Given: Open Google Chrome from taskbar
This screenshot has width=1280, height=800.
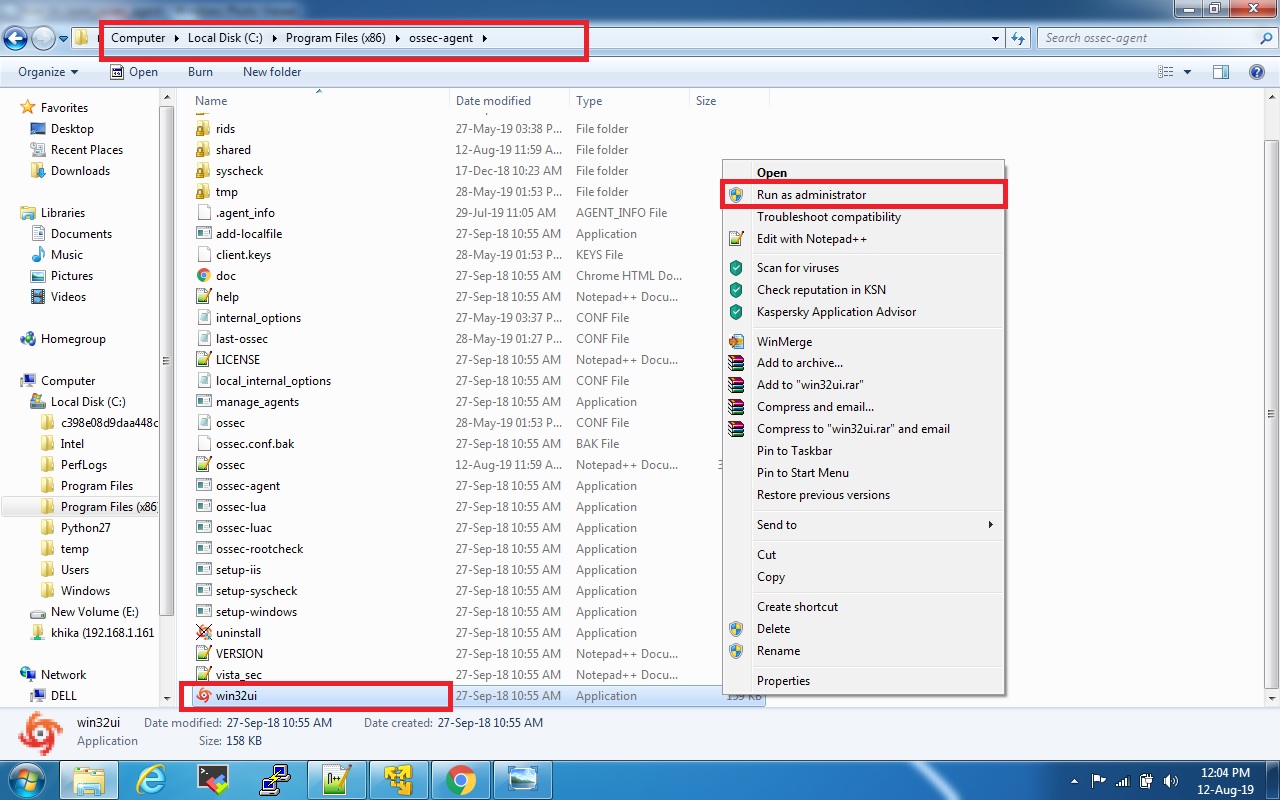Looking at the screenshot, I should coord(461,780).
